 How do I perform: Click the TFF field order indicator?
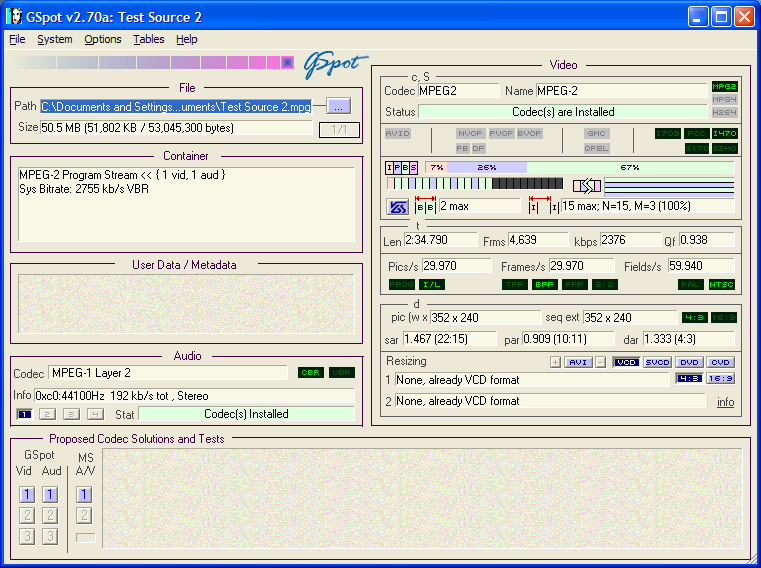tap(515, 284)
